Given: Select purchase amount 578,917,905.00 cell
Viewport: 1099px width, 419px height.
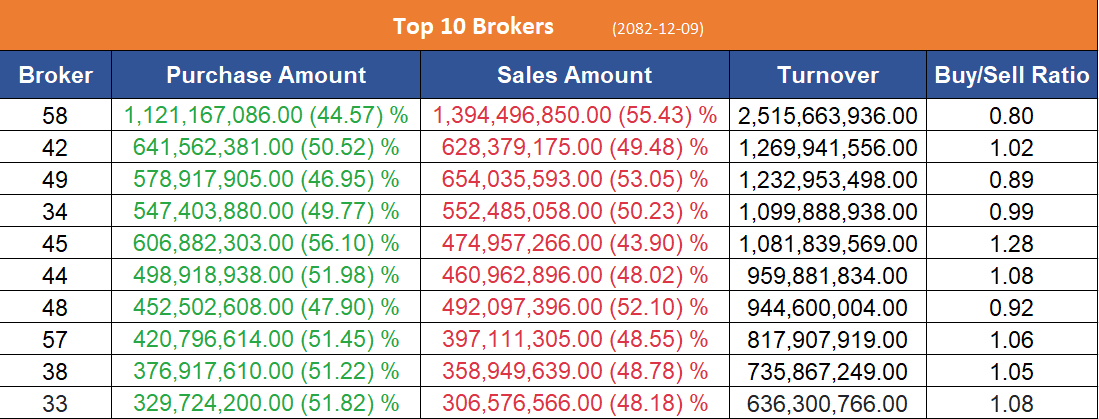Looking at the screenshot, I should 266,181.
